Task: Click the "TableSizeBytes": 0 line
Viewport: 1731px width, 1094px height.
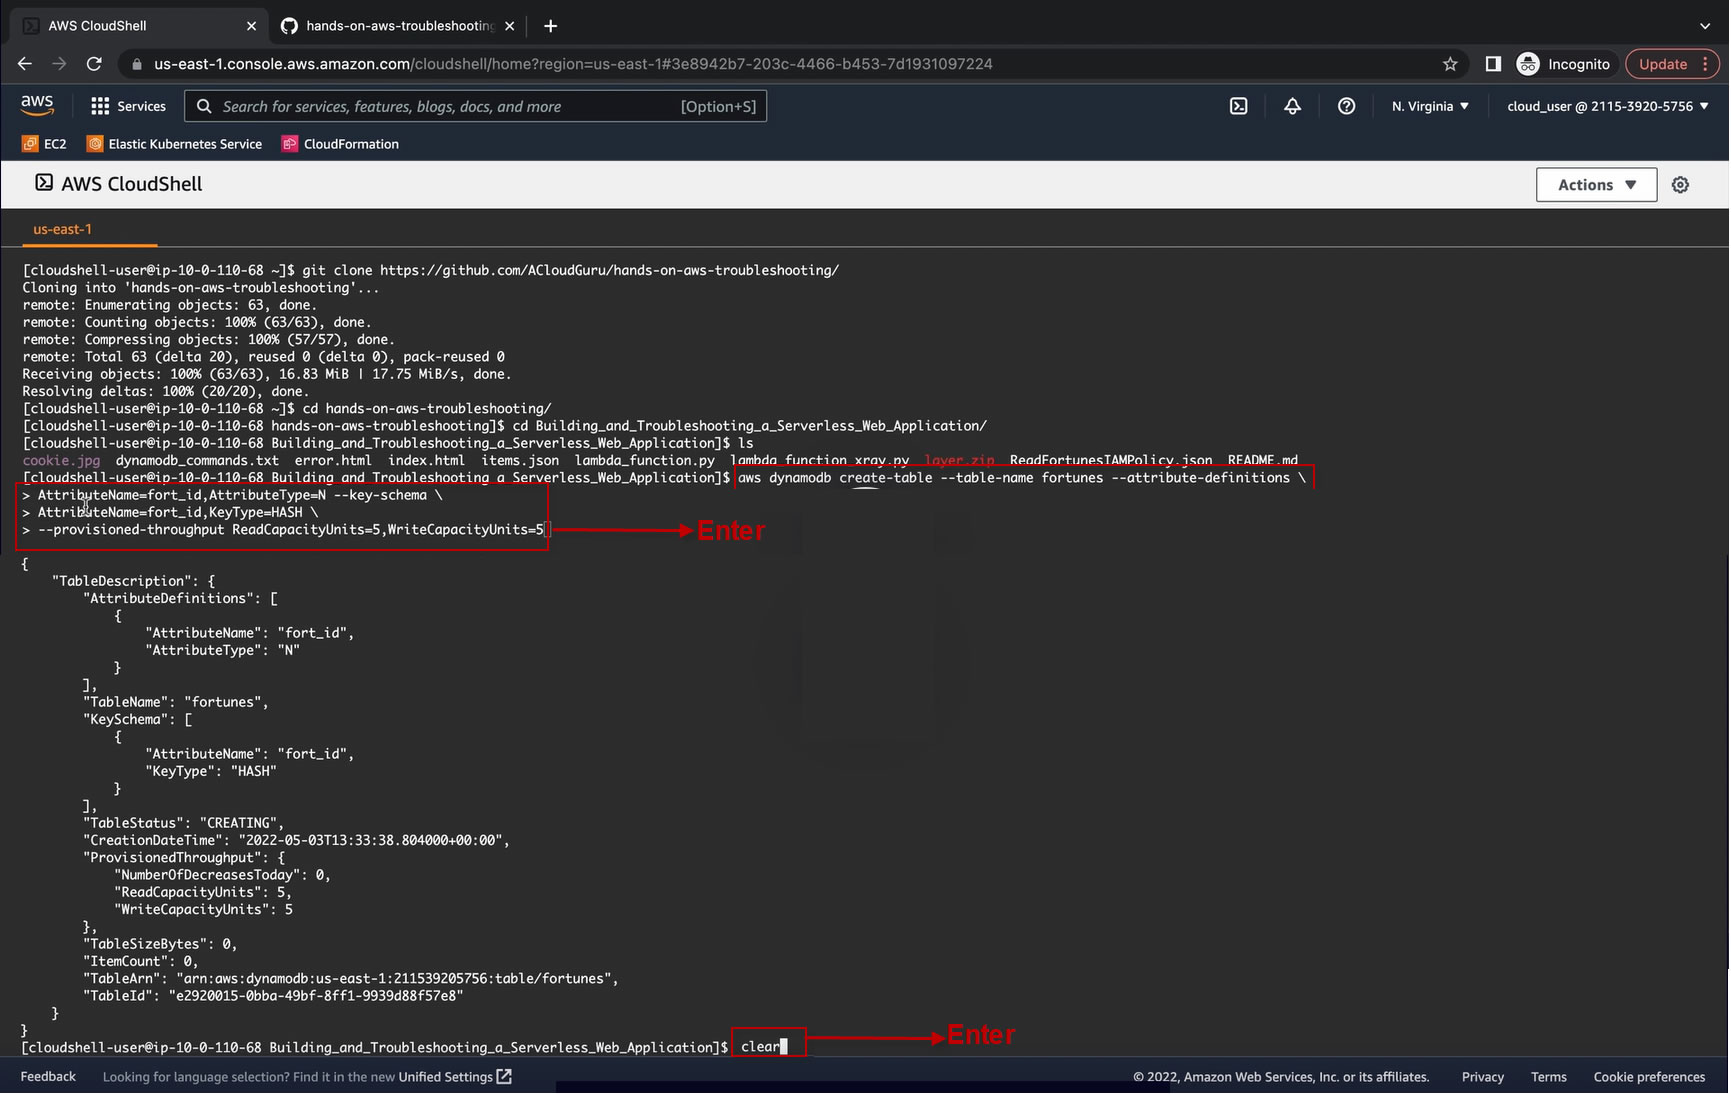Action: [x=160, y=944]
